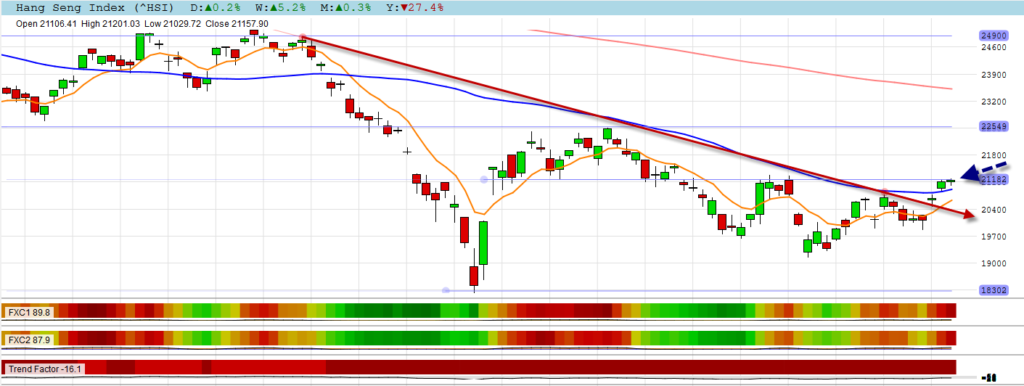The height and width of the screenshot is (386, 1024).
Task: Click the Close 21157.90 value
Action: click(238, 24)
